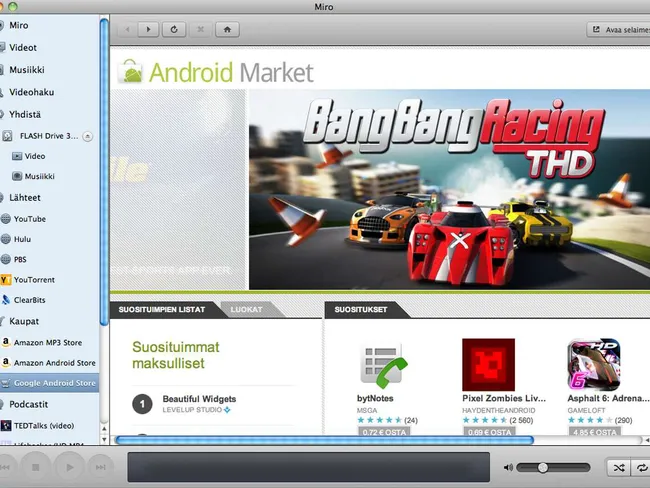650x488 pixels.
Task: Toggle repeat playback
Action: (x=641, y=468)
